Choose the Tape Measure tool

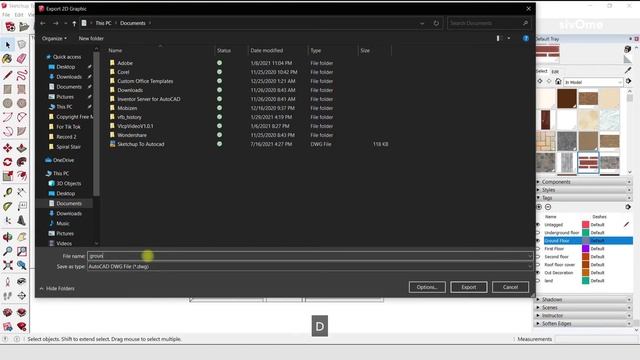click(x=7, y=192)
